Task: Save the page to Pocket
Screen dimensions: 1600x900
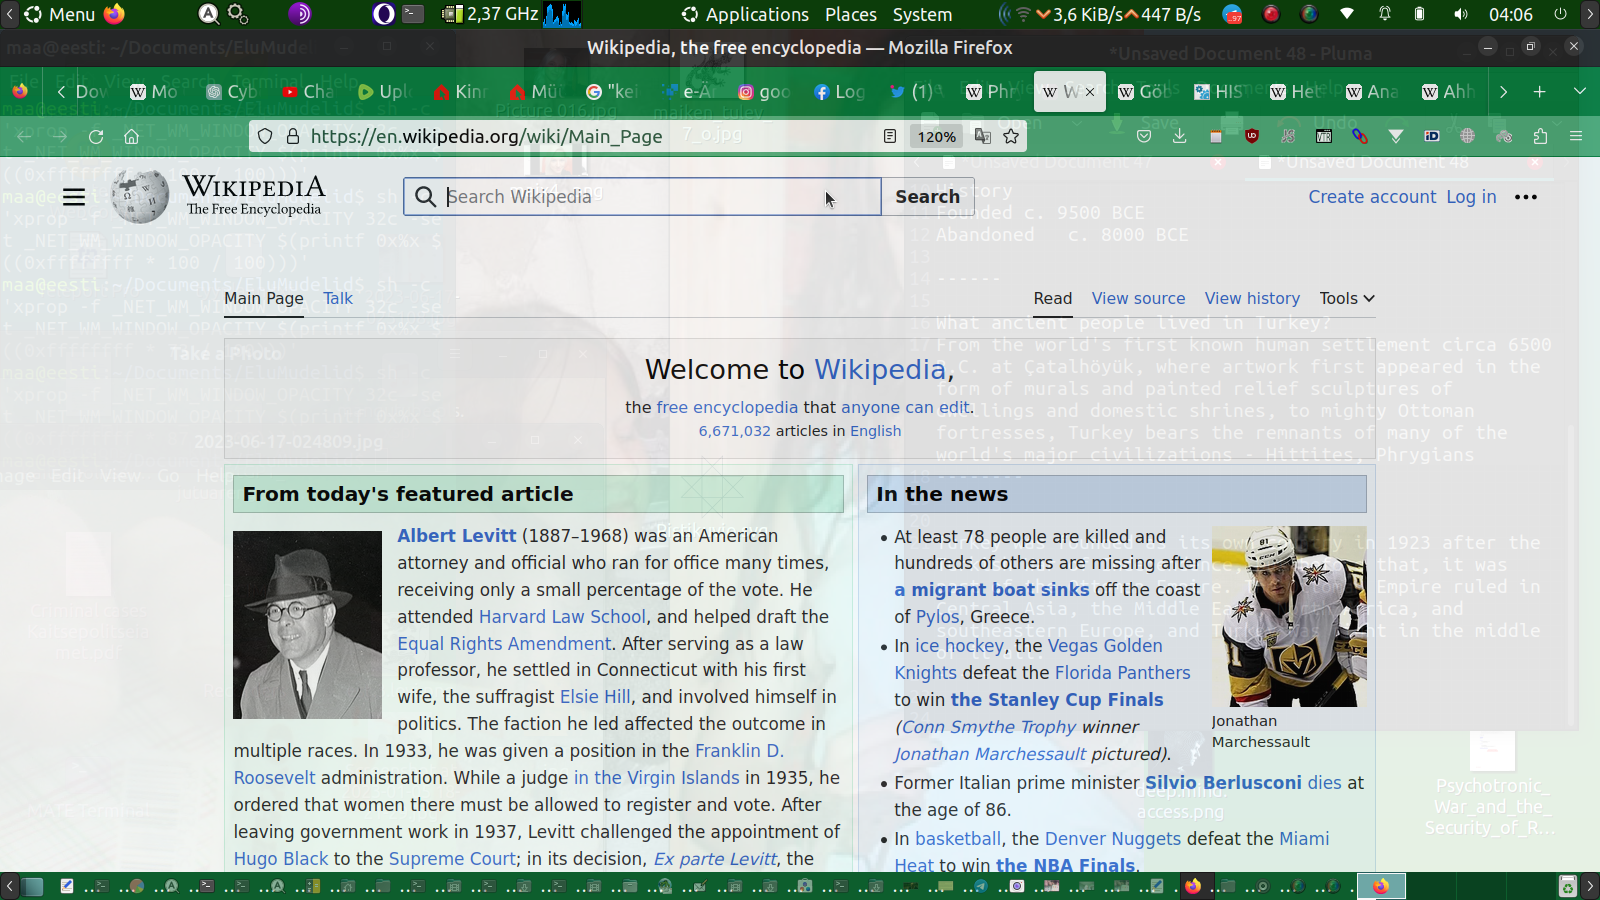Action: pos(1144,137)
